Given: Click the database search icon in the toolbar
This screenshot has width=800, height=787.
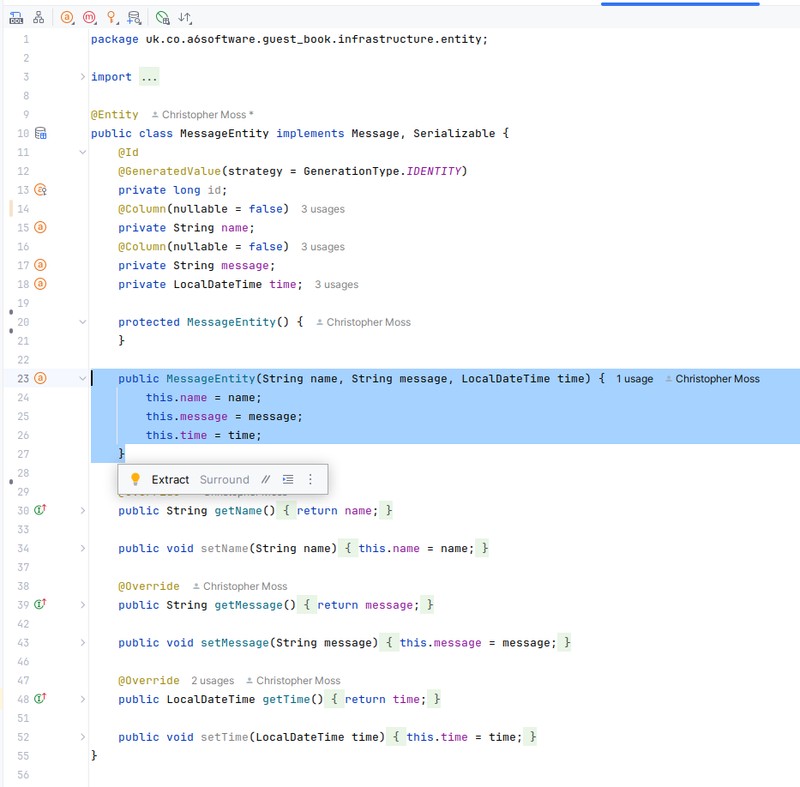Looking at the screenshot, I should [133, 16].
